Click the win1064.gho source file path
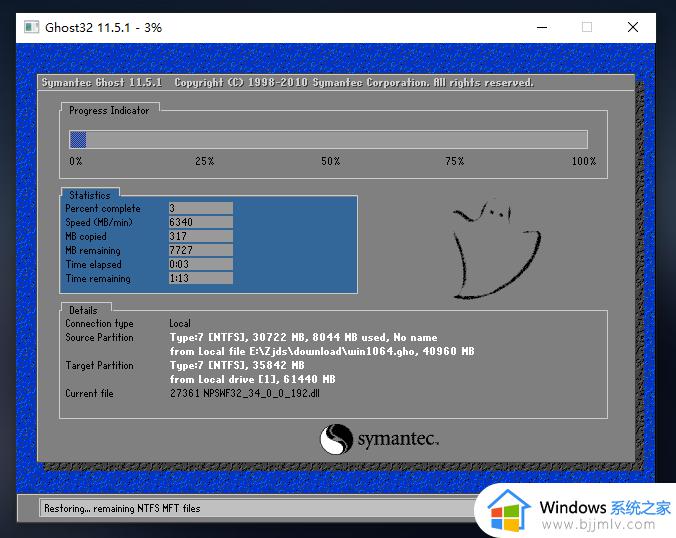 tap(322, 351)
